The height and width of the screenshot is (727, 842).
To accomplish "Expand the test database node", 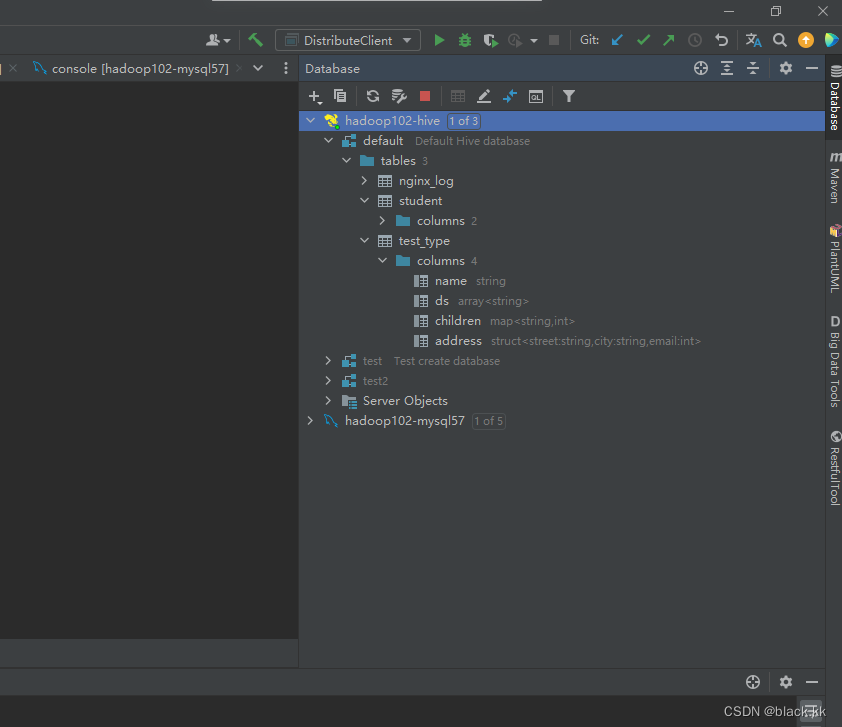I will (328, 361).
